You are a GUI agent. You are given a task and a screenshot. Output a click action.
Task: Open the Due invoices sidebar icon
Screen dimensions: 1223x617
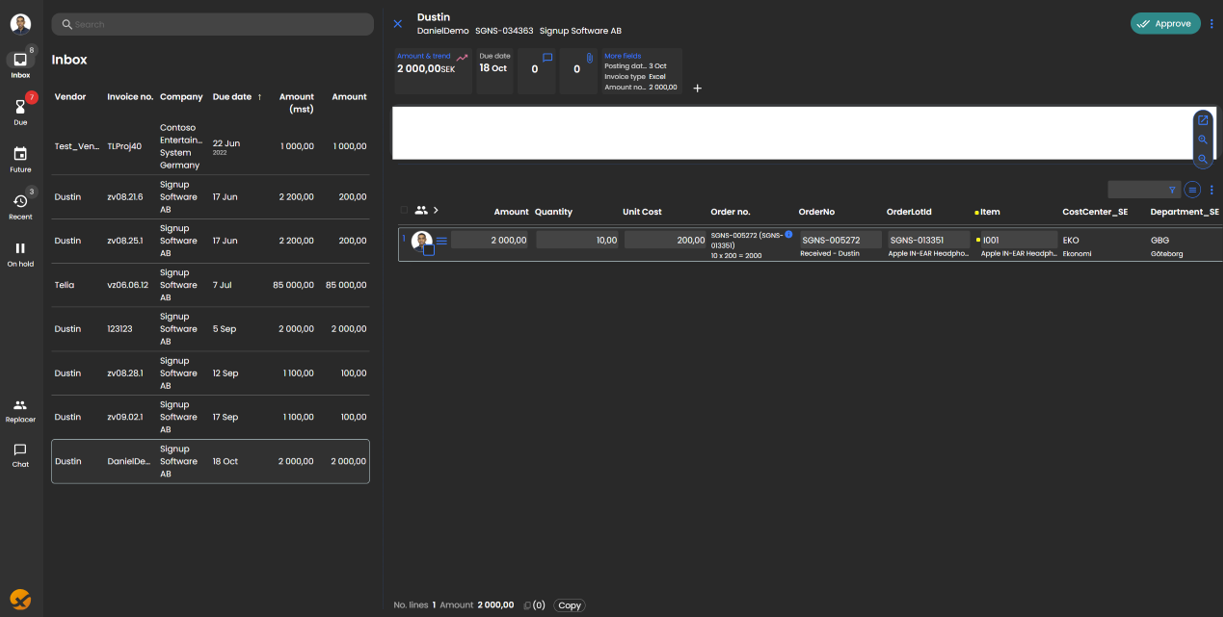point(20,110)
